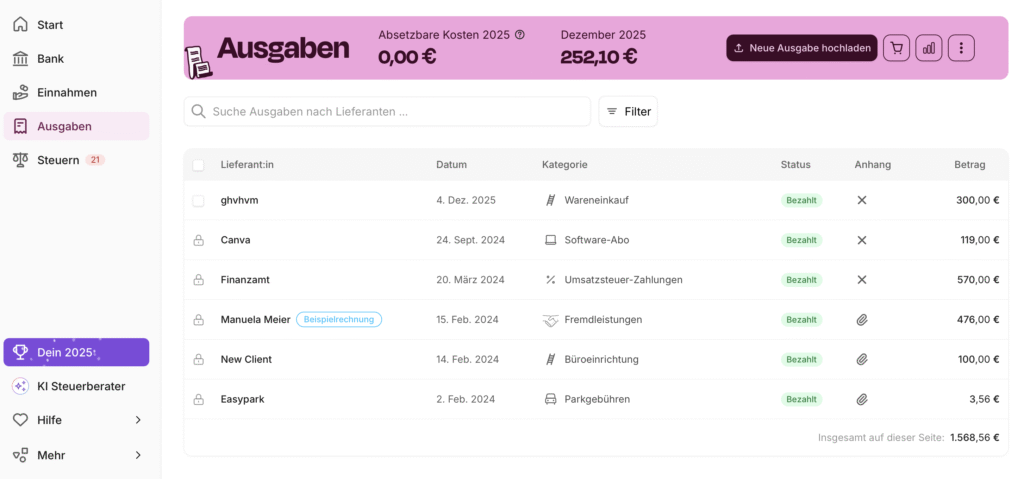Click Neue Ausgabe hochladen button

(801, 47)
